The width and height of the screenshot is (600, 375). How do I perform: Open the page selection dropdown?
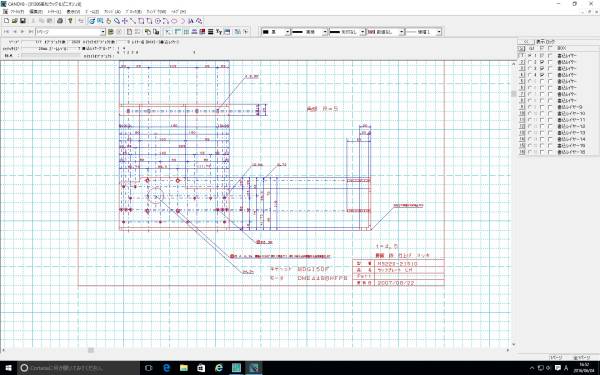[x=103, y=32]
